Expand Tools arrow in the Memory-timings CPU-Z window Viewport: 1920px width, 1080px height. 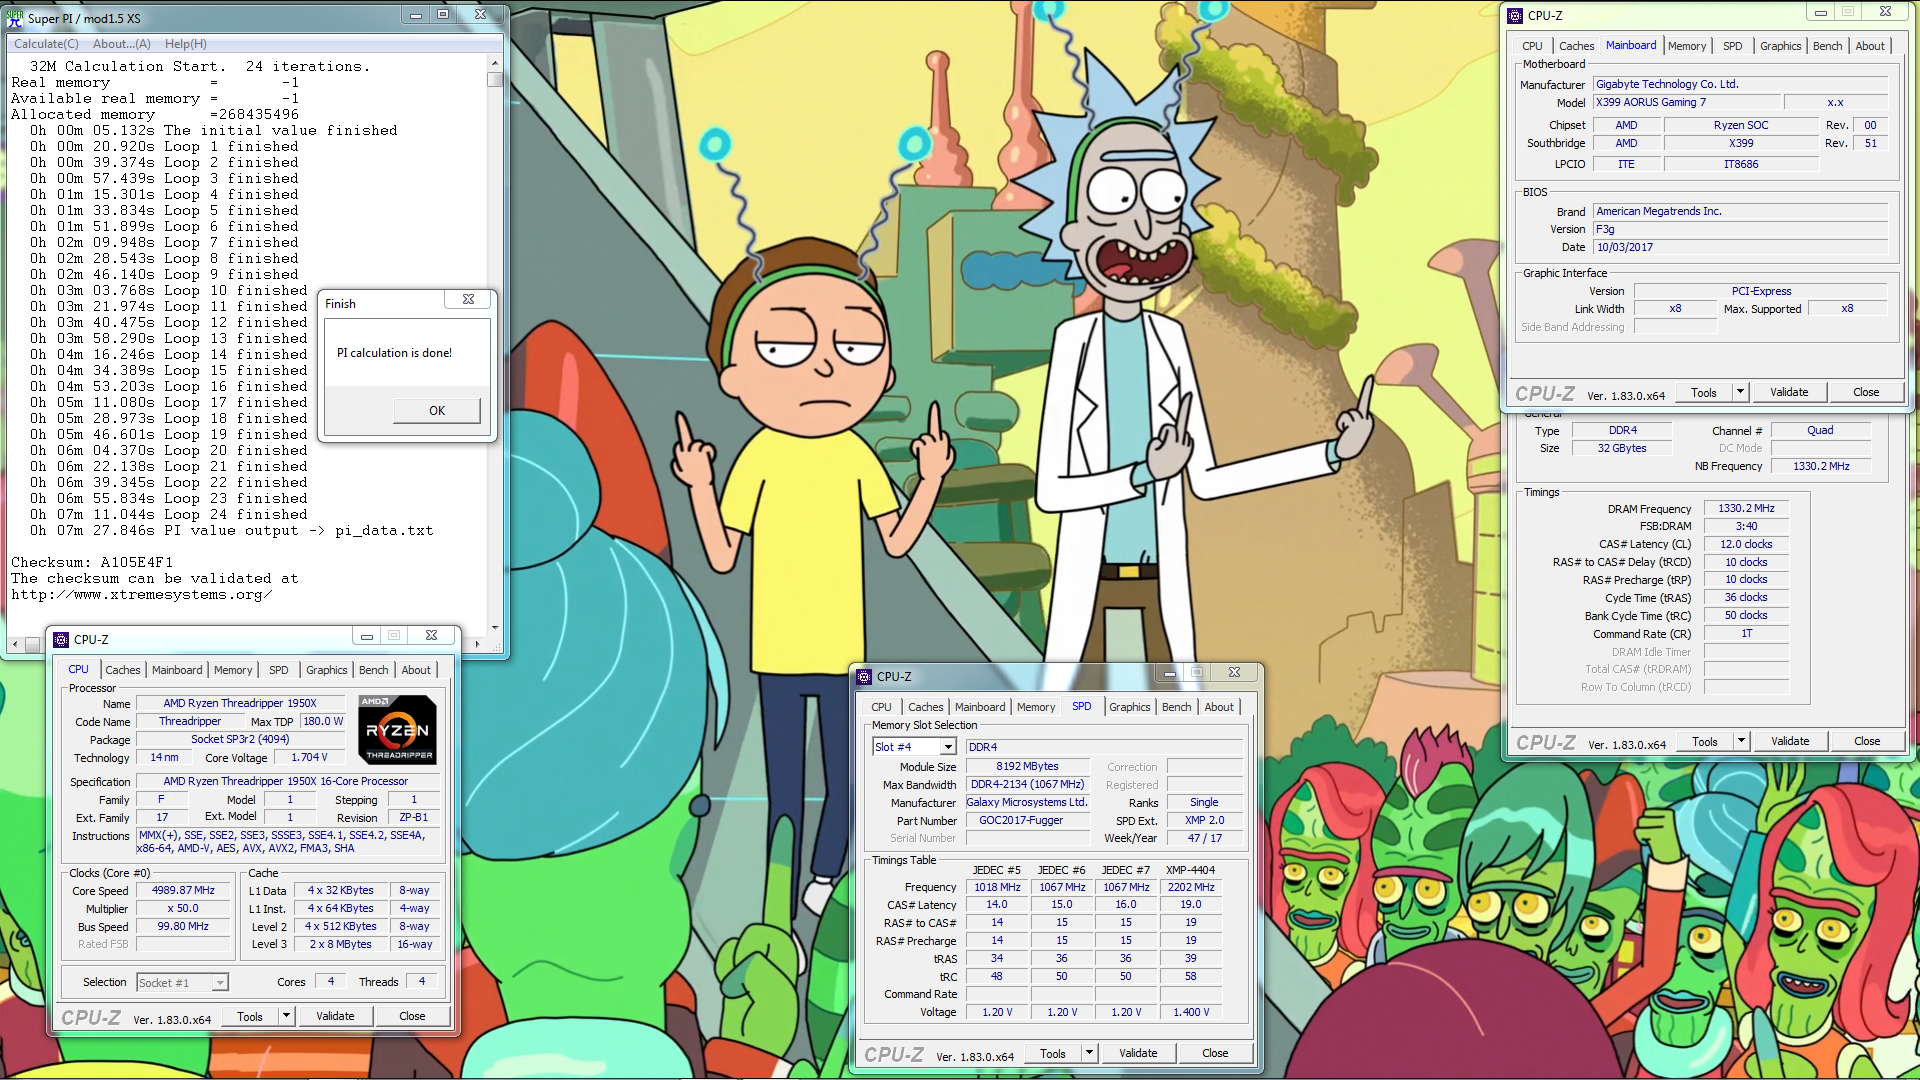[x=1741, y=741]
